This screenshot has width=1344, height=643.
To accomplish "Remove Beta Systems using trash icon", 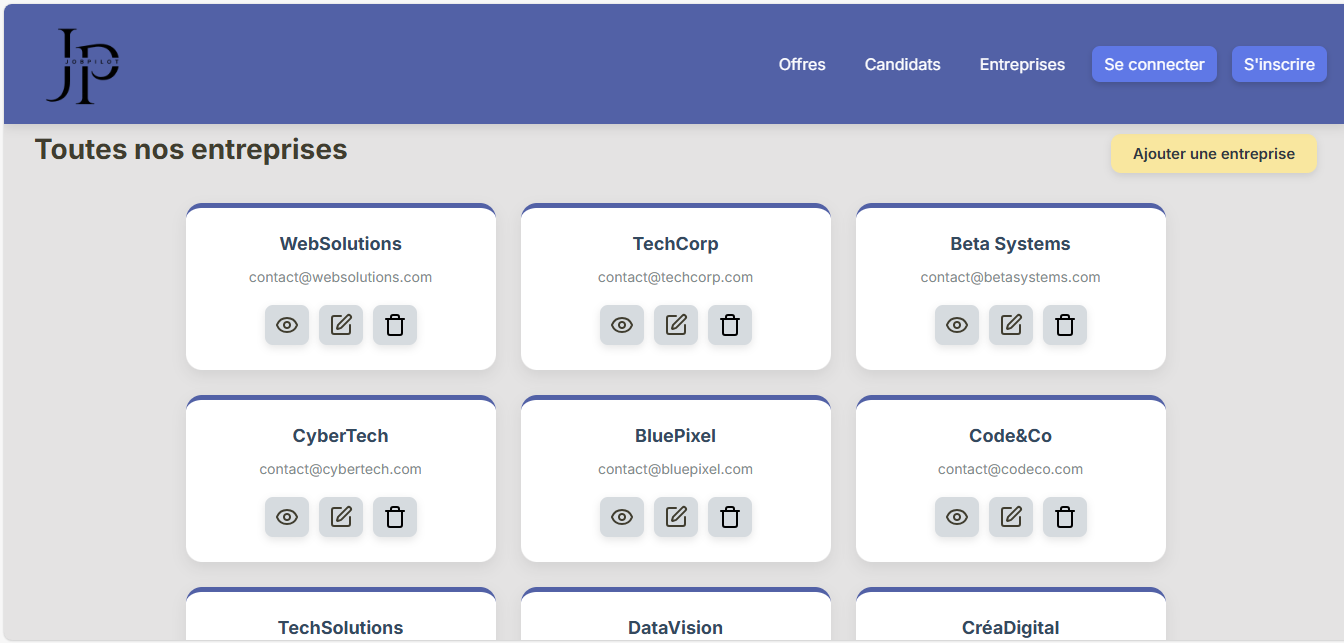I will point(1065,325).
